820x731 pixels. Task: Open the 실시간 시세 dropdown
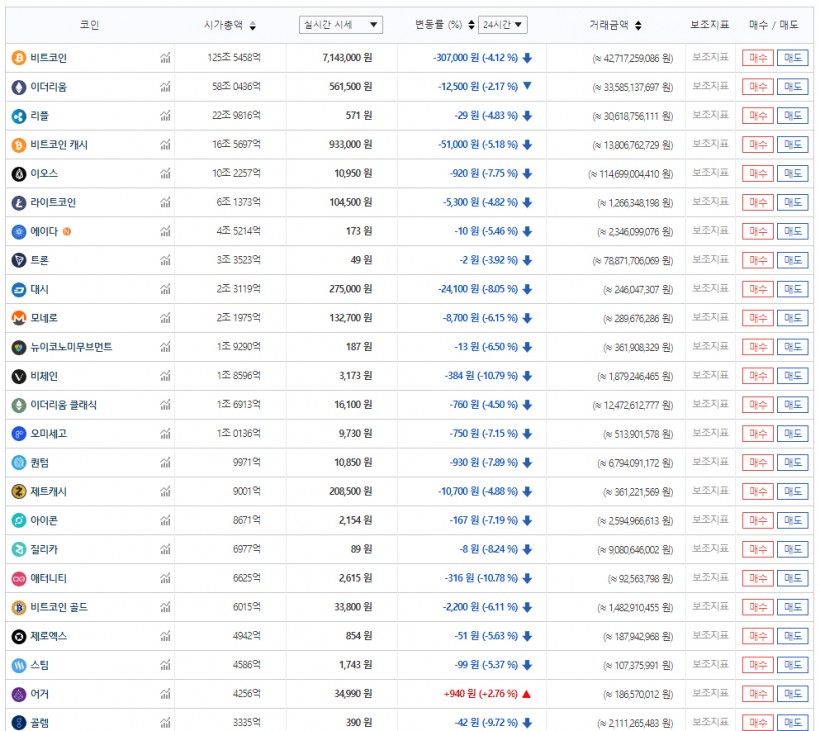340,25
